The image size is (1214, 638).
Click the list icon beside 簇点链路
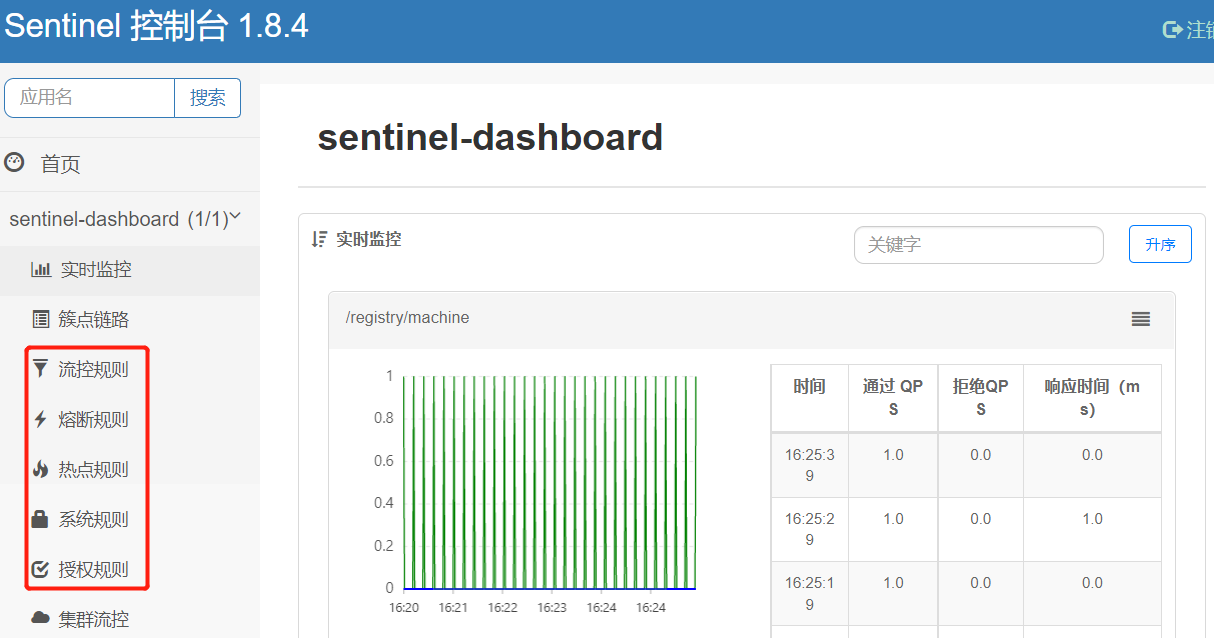[41, 319]
